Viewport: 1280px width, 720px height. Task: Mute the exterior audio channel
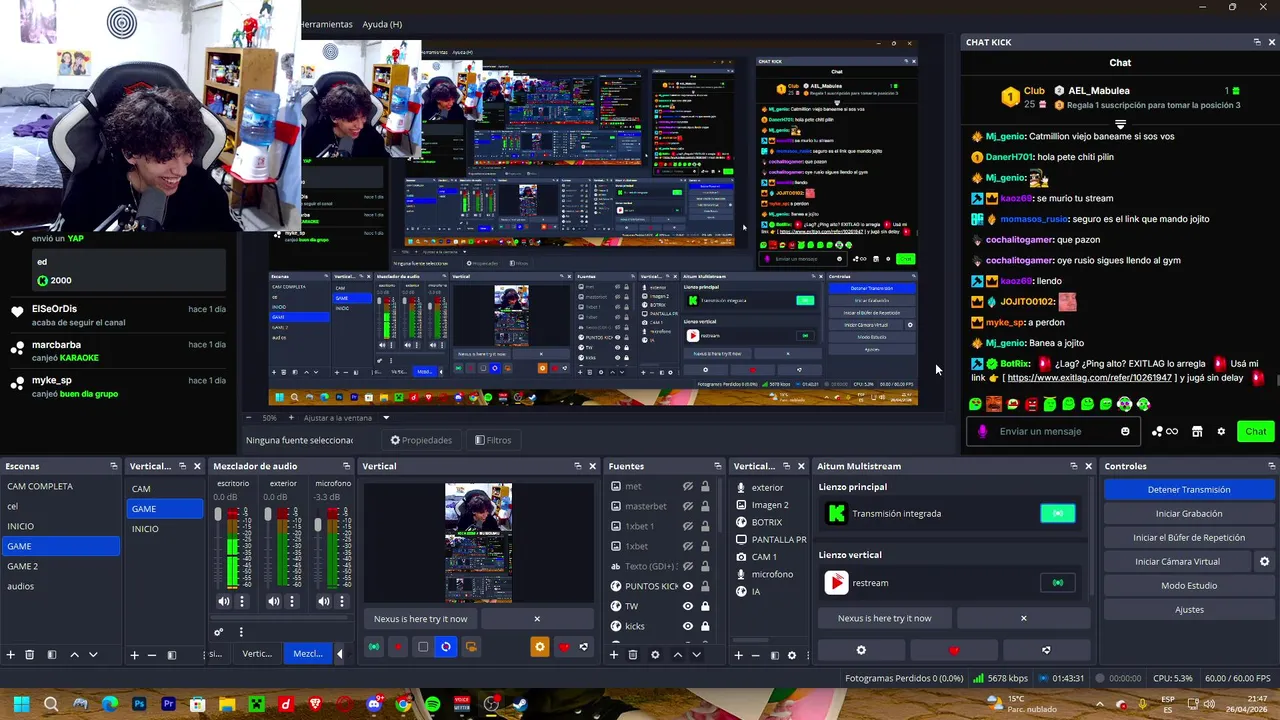[273, 601]
